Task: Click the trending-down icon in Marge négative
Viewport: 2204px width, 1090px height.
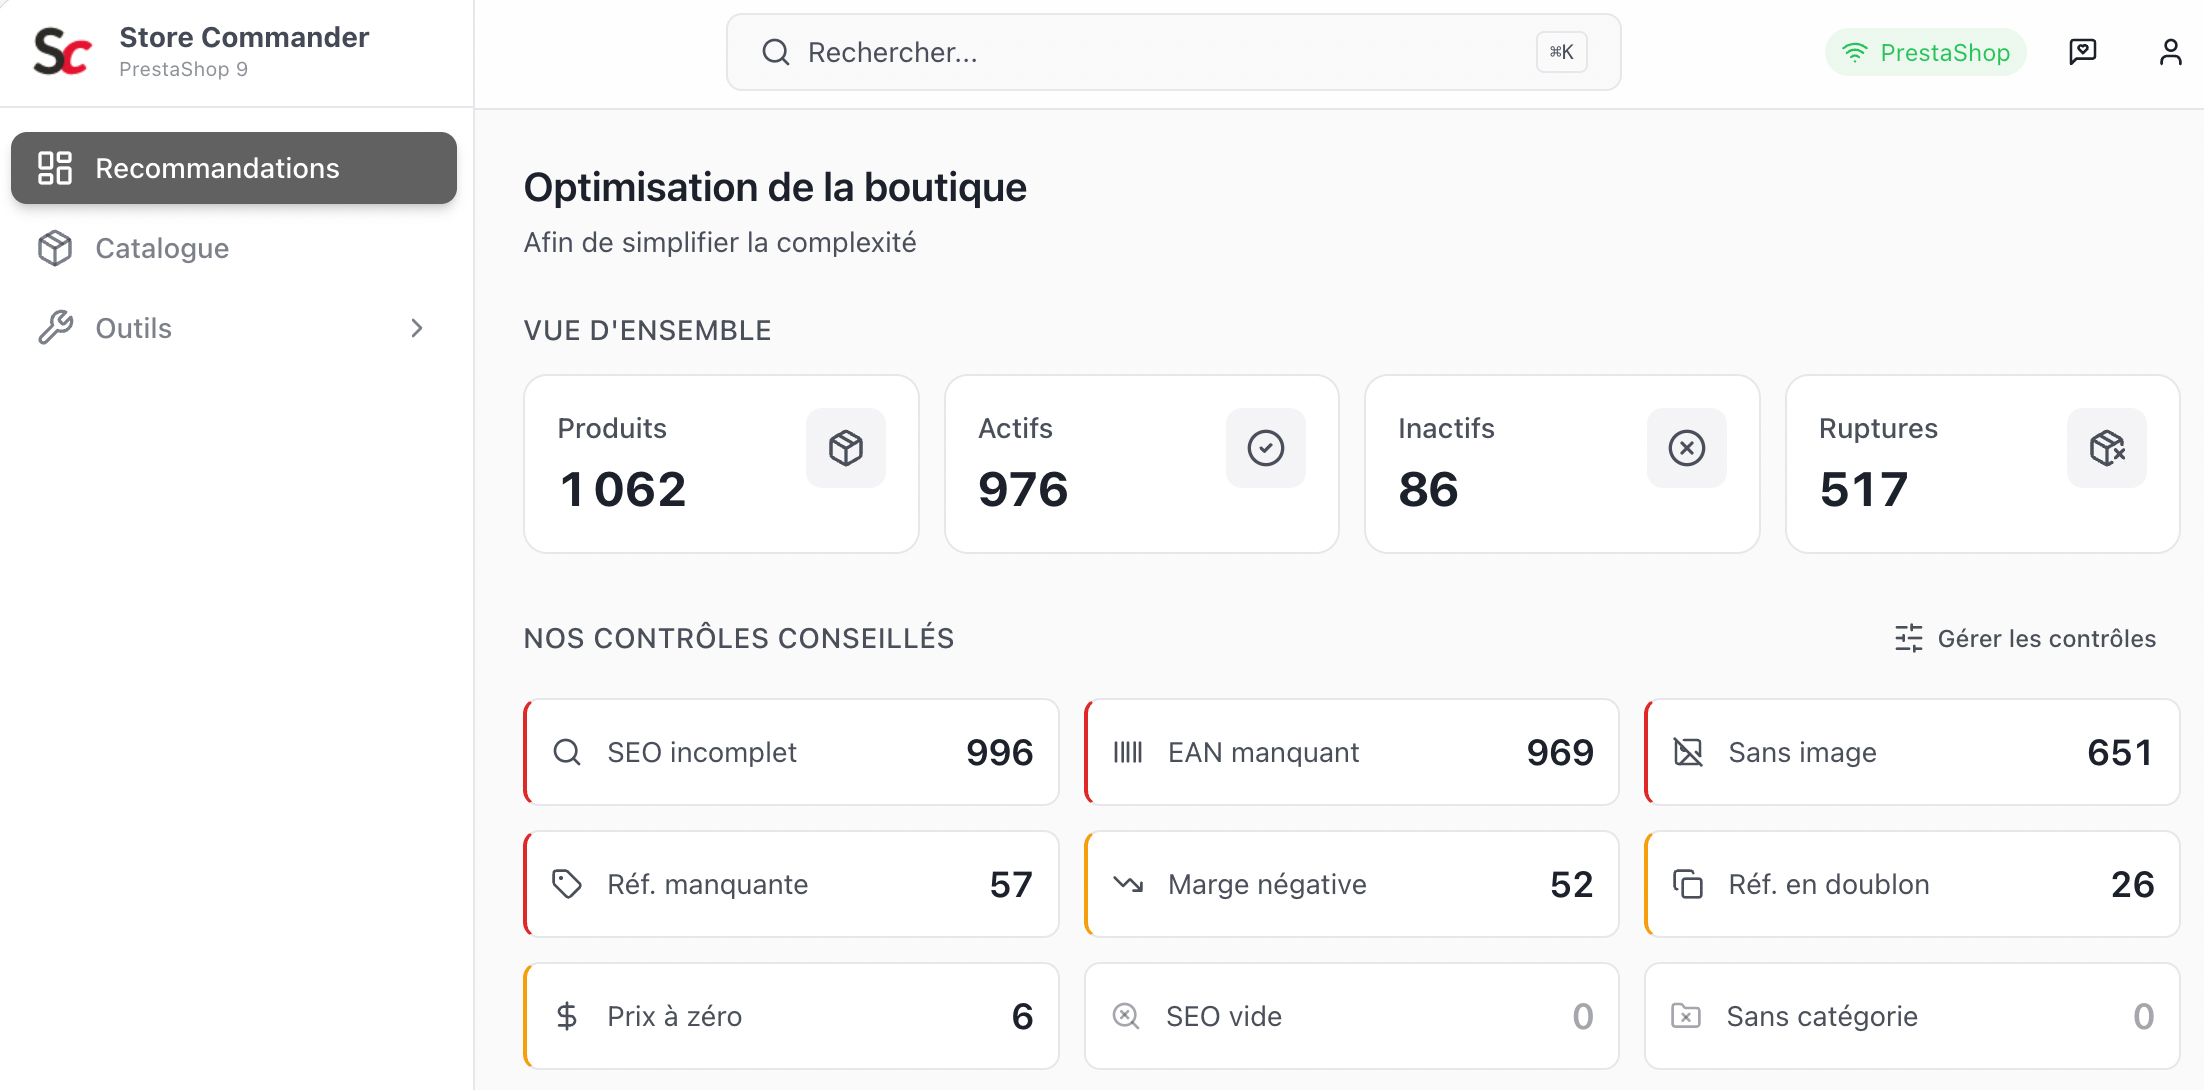Action: (x=1128, y=884)
